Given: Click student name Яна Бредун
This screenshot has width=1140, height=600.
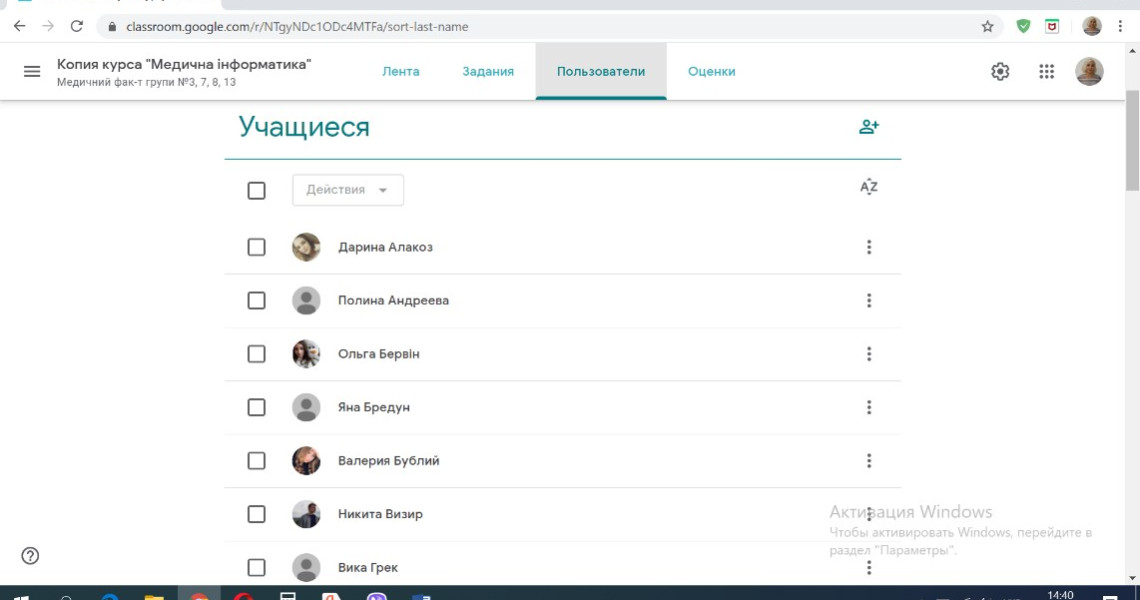Looking at the screenshot, I should click(x=374, y=407).
